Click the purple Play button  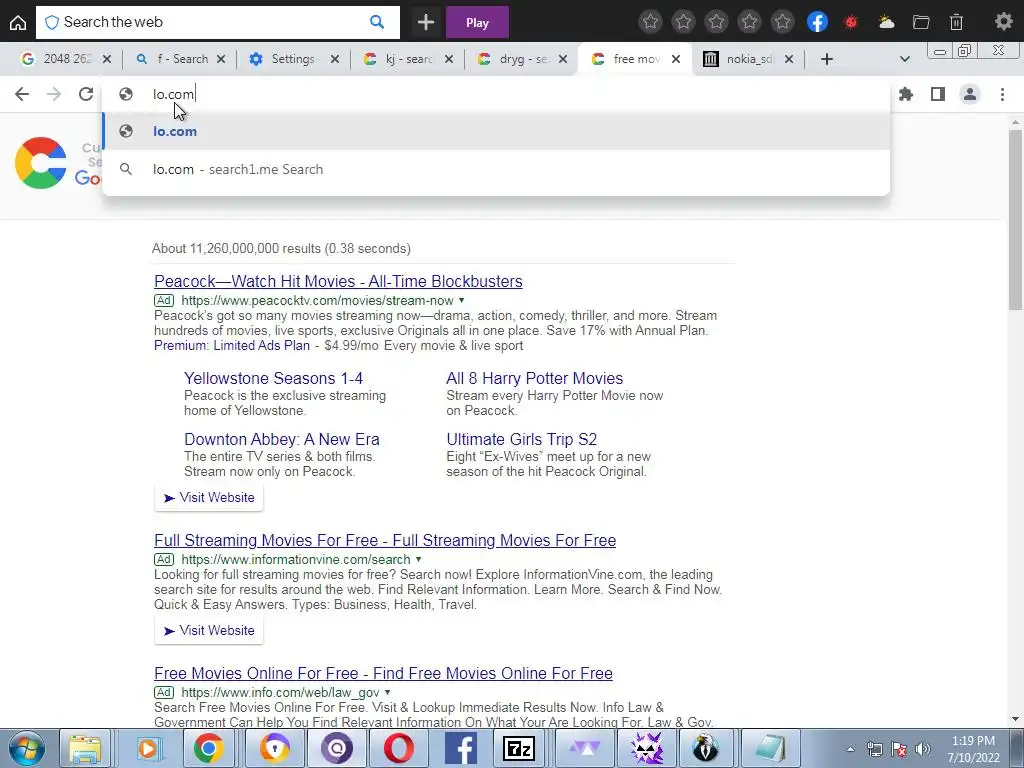477,23
